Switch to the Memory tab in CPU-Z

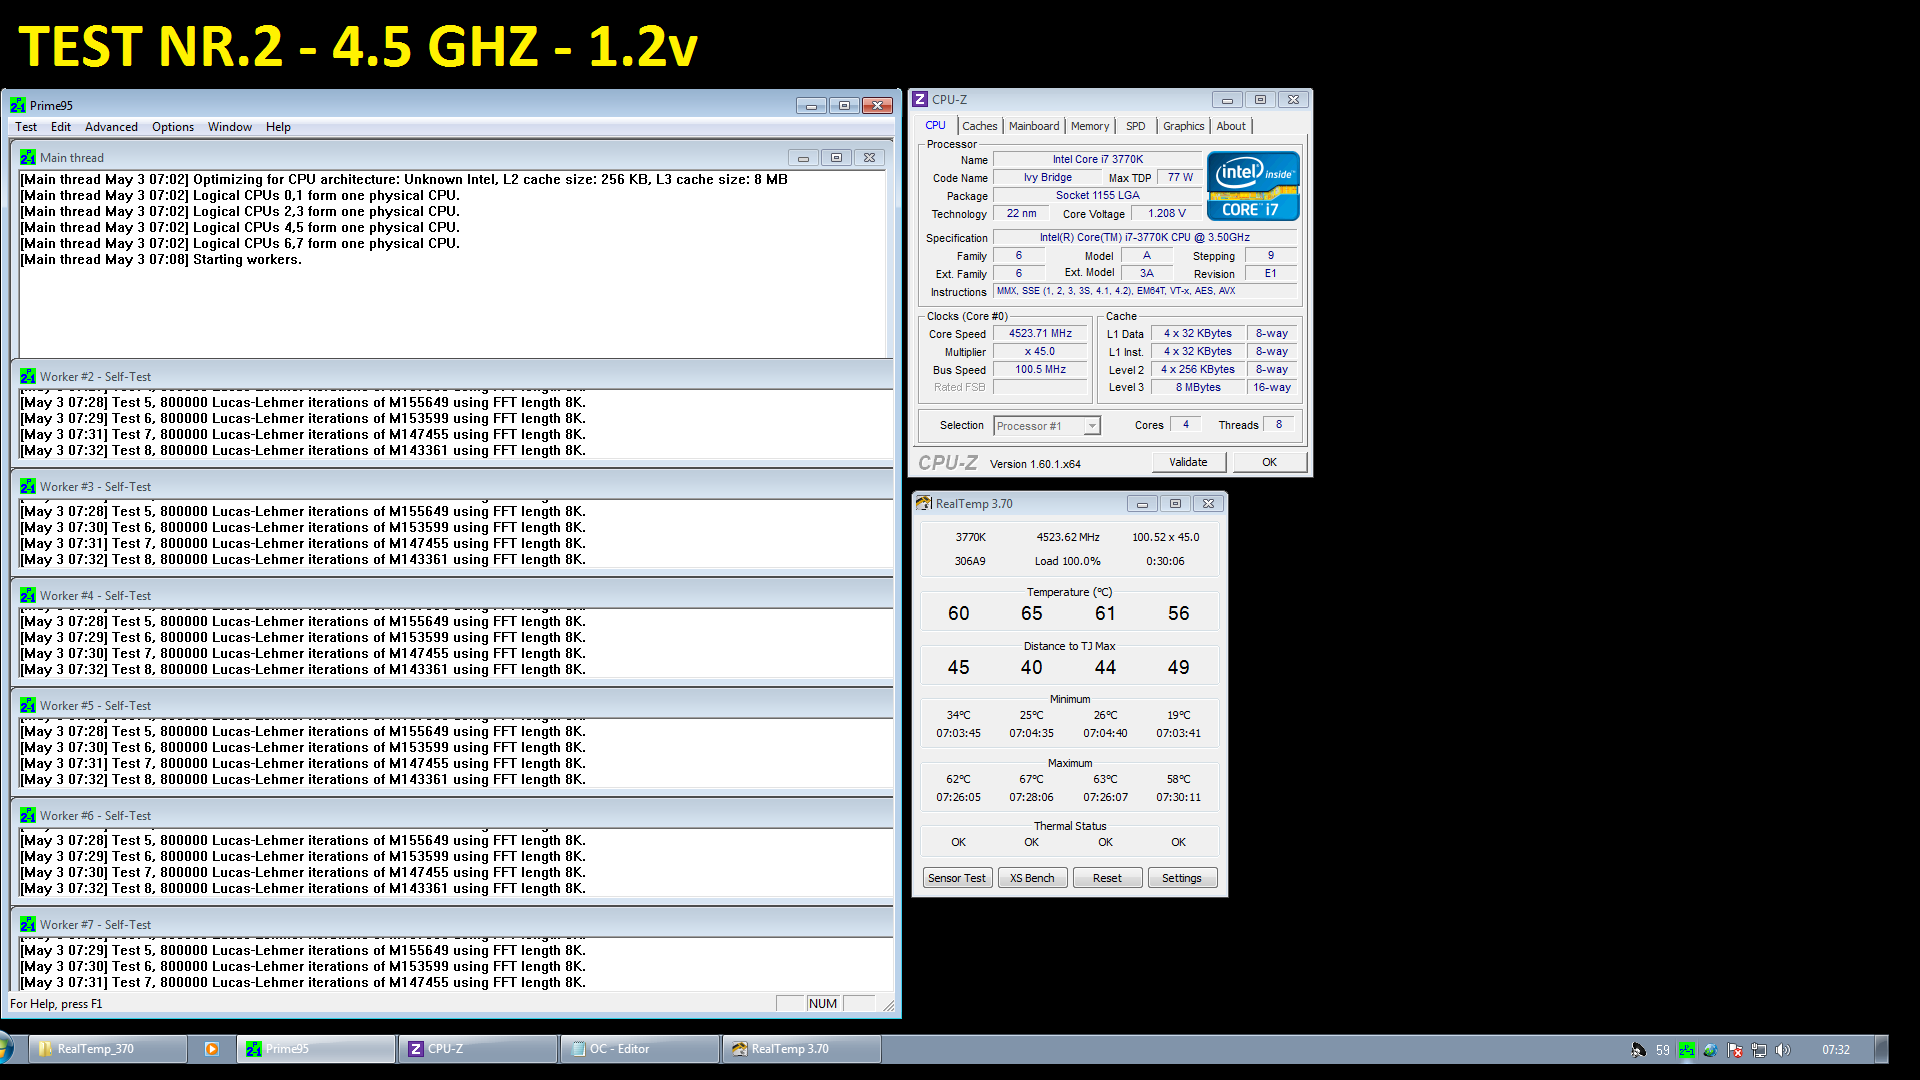[x=1089, y=126]
